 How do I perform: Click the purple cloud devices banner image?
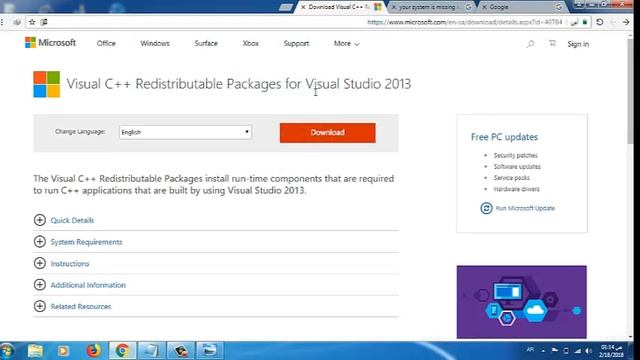pyautogui.click(x=522, y=302)
